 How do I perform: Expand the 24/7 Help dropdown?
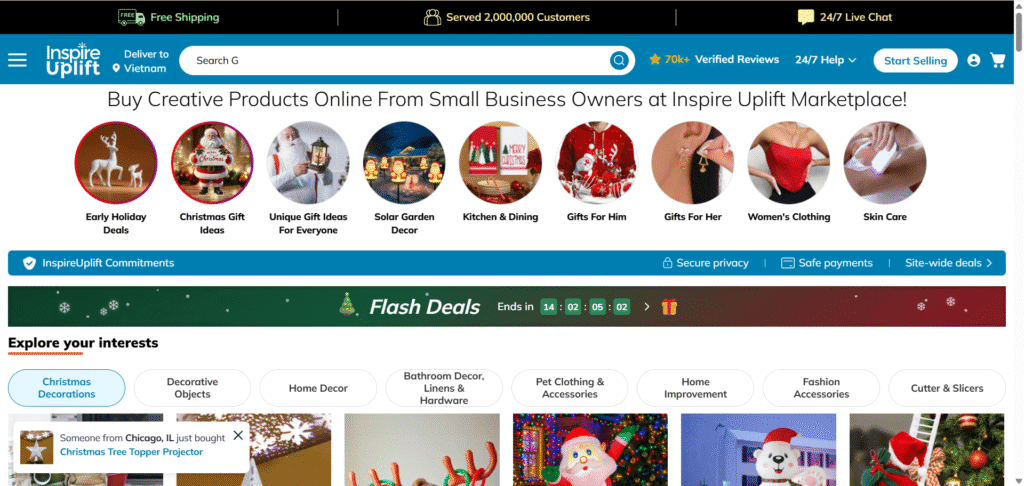pyautogui.click(x=825, y=60)
